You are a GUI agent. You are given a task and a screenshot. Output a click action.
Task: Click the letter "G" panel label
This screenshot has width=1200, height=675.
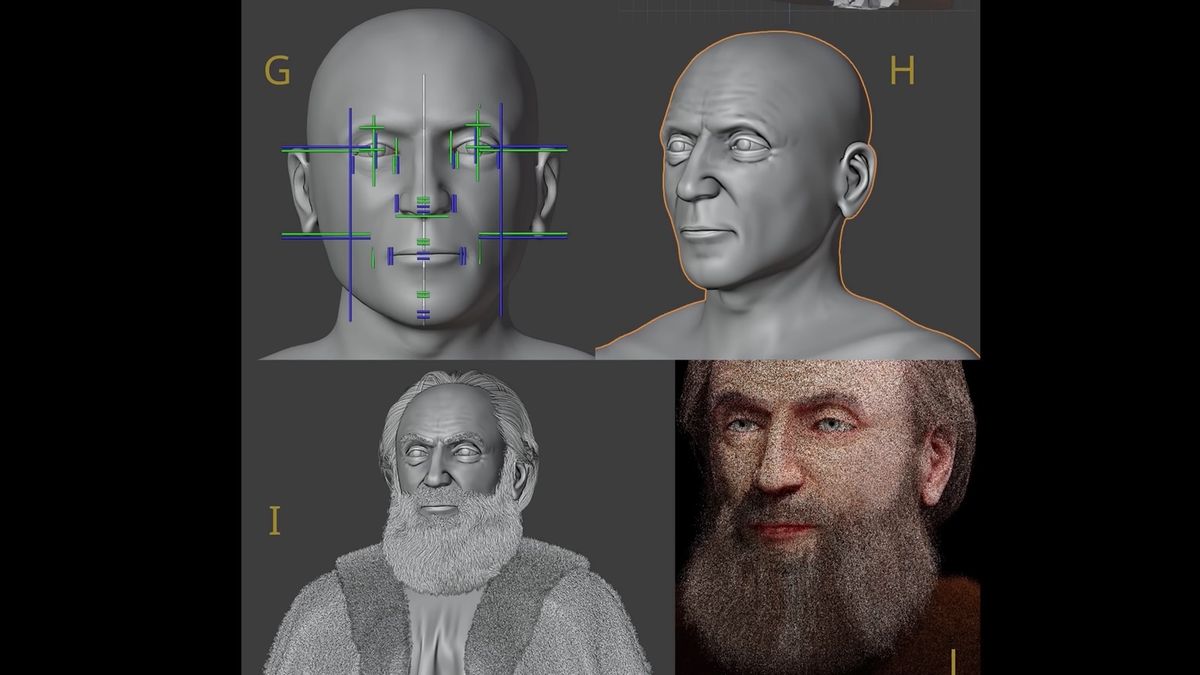(277, 71)
